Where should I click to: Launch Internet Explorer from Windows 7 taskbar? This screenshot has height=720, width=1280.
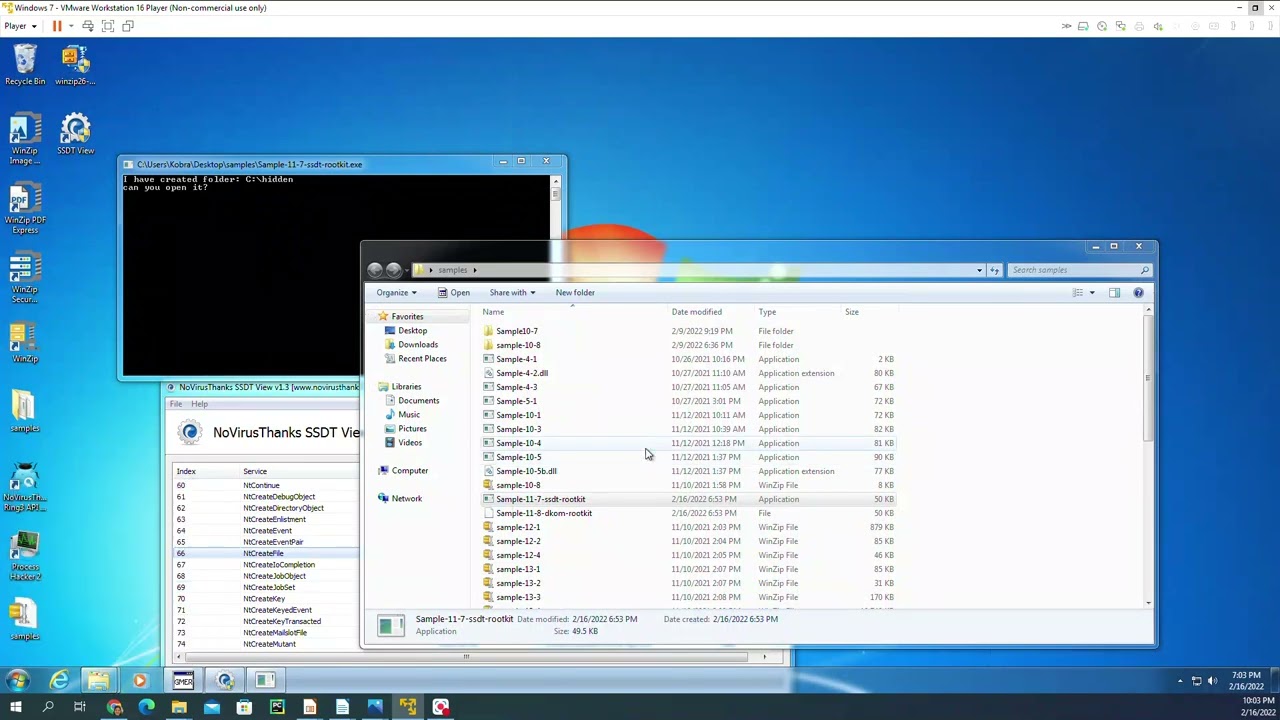[59, 681]
